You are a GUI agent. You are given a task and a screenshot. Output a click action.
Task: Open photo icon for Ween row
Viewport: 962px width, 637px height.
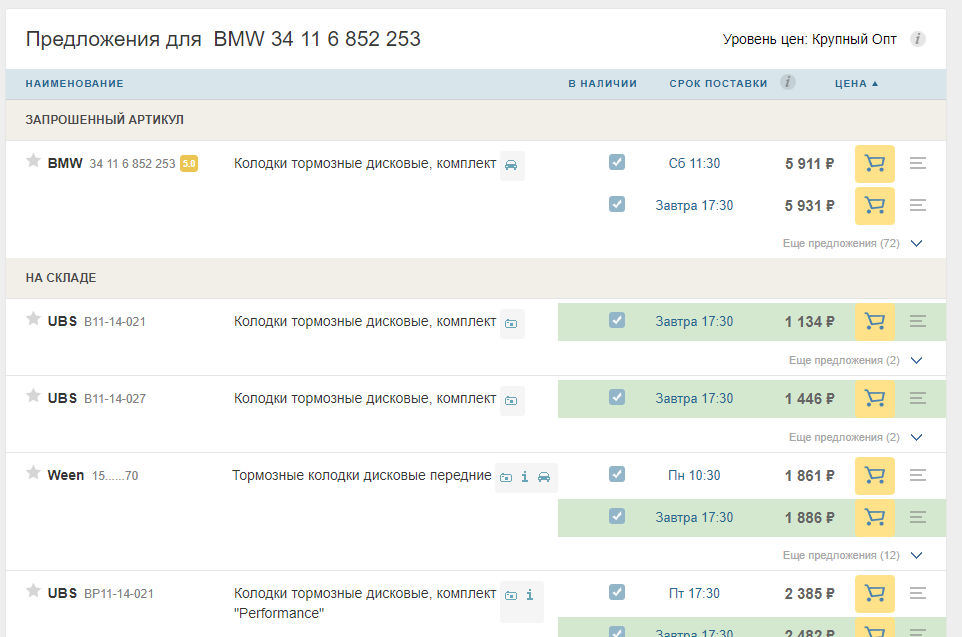[506, 477]
